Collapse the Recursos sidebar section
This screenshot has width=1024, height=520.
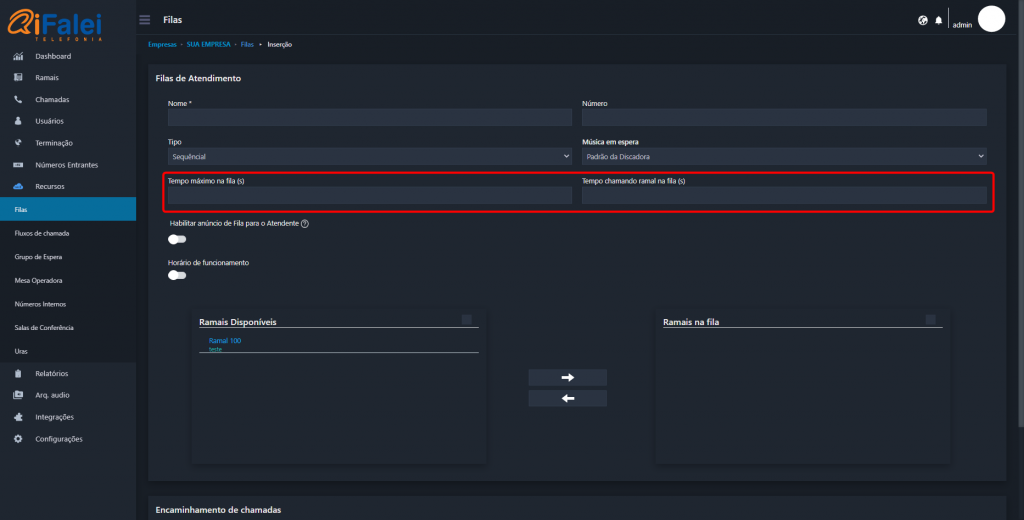pos(49,187)
